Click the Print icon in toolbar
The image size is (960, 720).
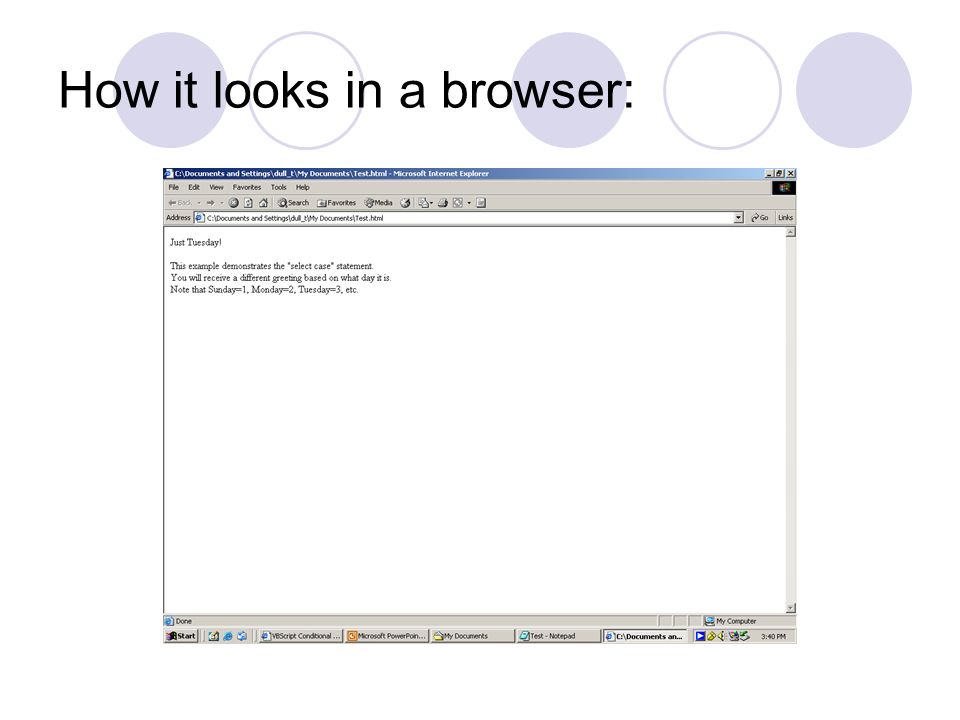(x=442, y=203)
